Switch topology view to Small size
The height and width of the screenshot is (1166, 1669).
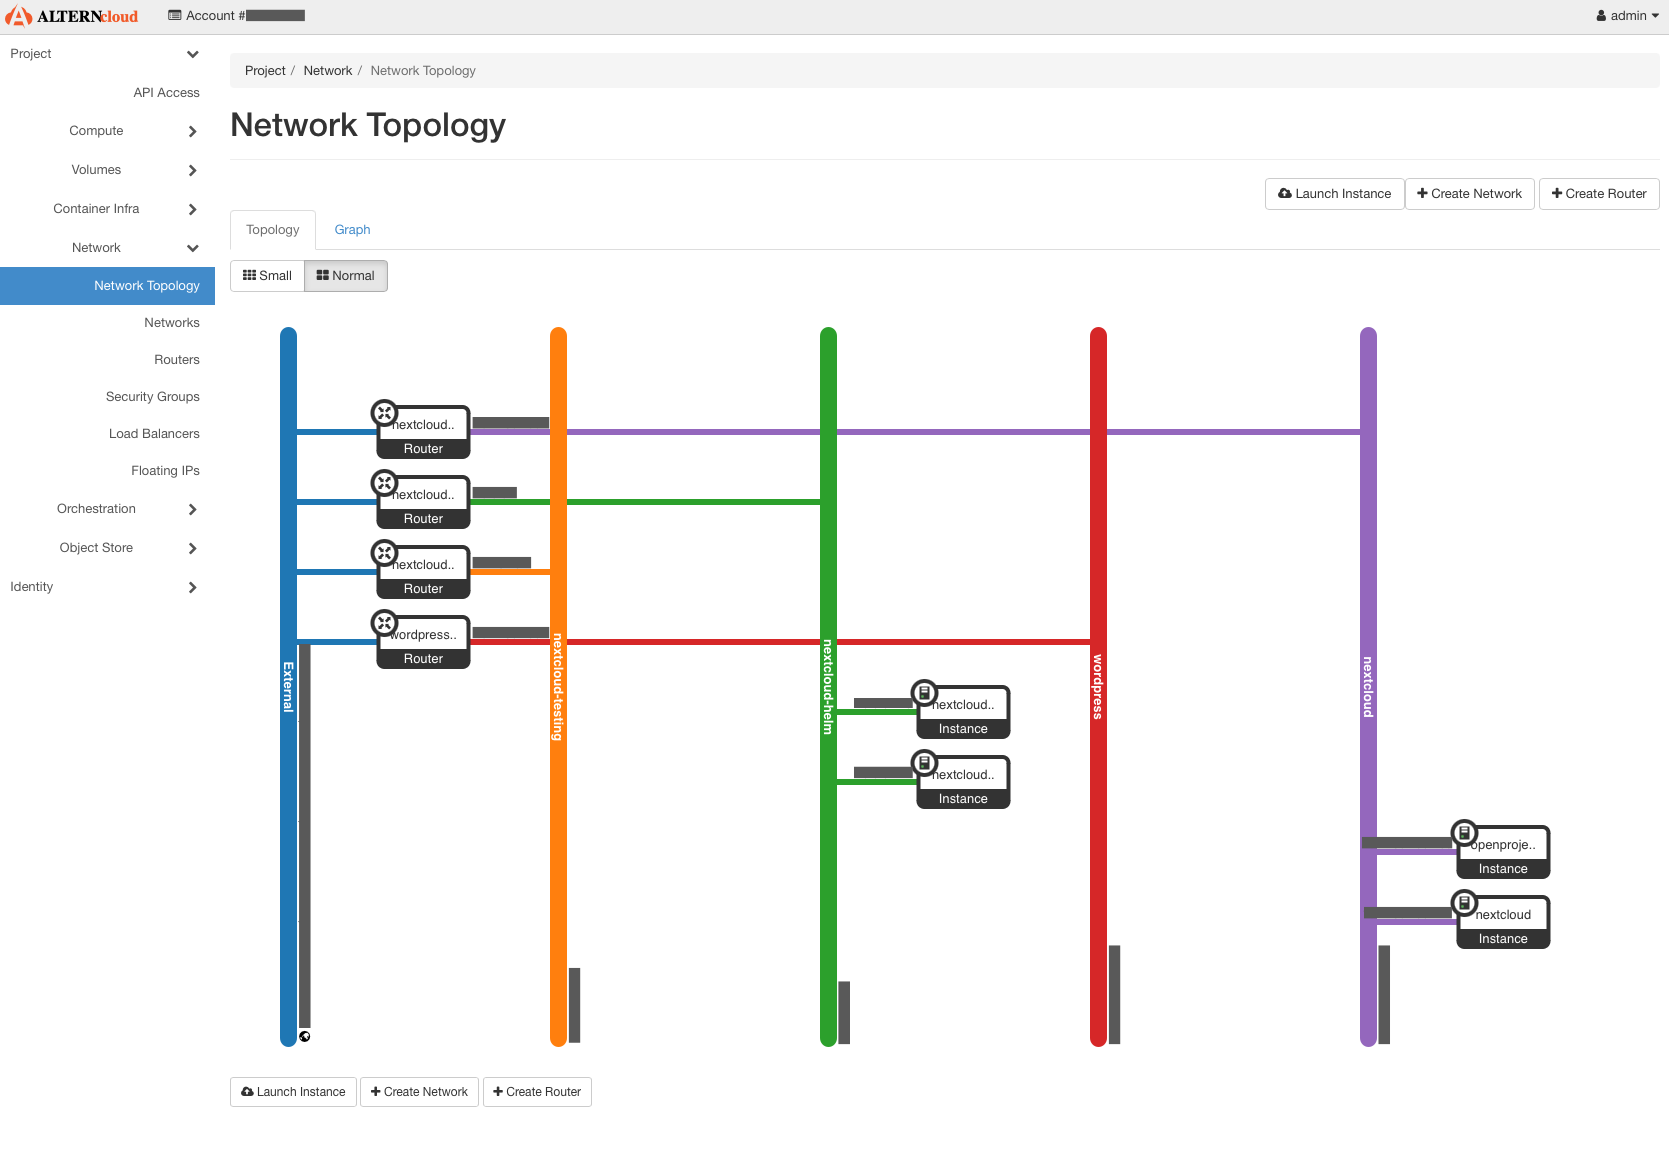[x=267, y=276]
